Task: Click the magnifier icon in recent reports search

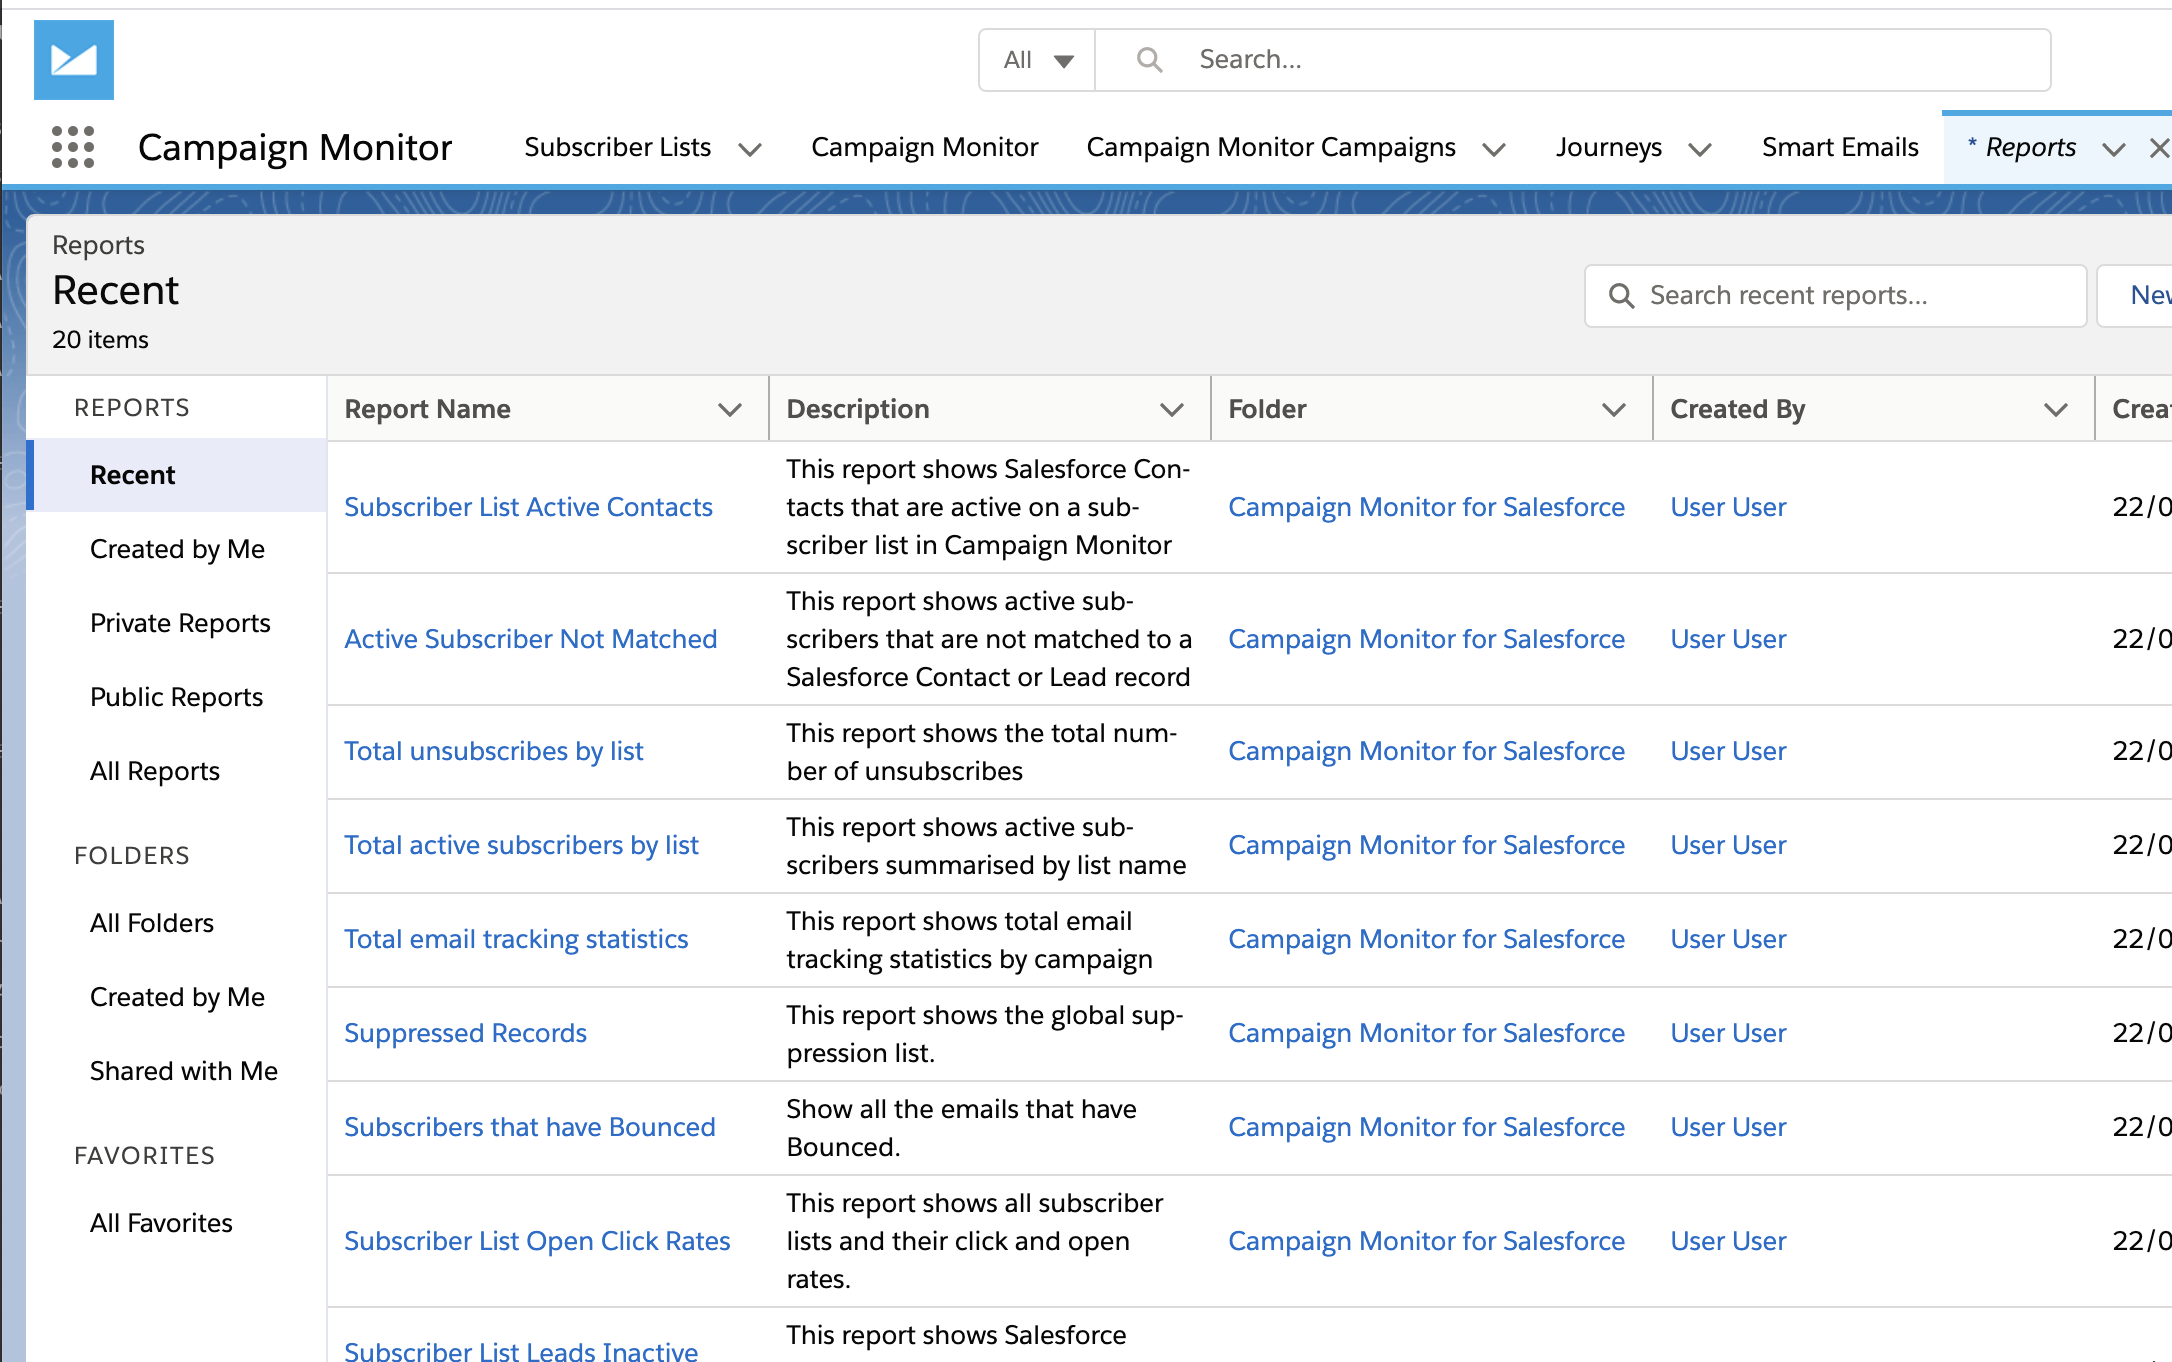Action: (1621, 296)
